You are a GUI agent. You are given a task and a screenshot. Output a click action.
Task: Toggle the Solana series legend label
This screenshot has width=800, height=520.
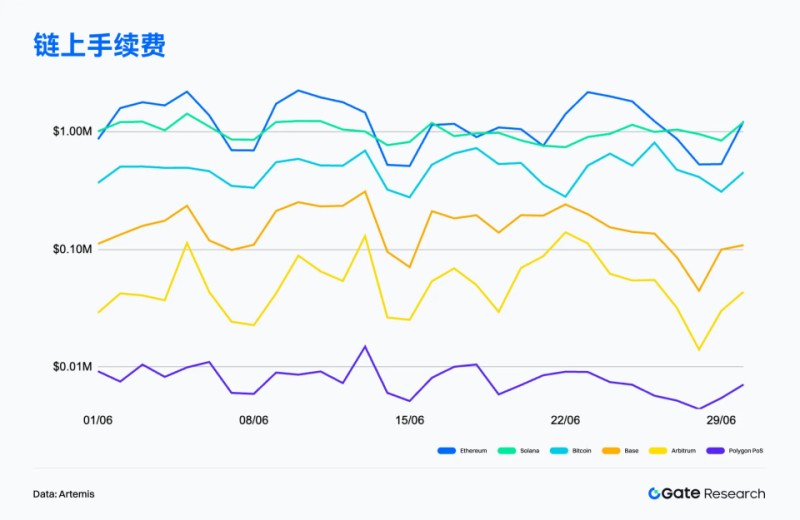click(529, 451)
